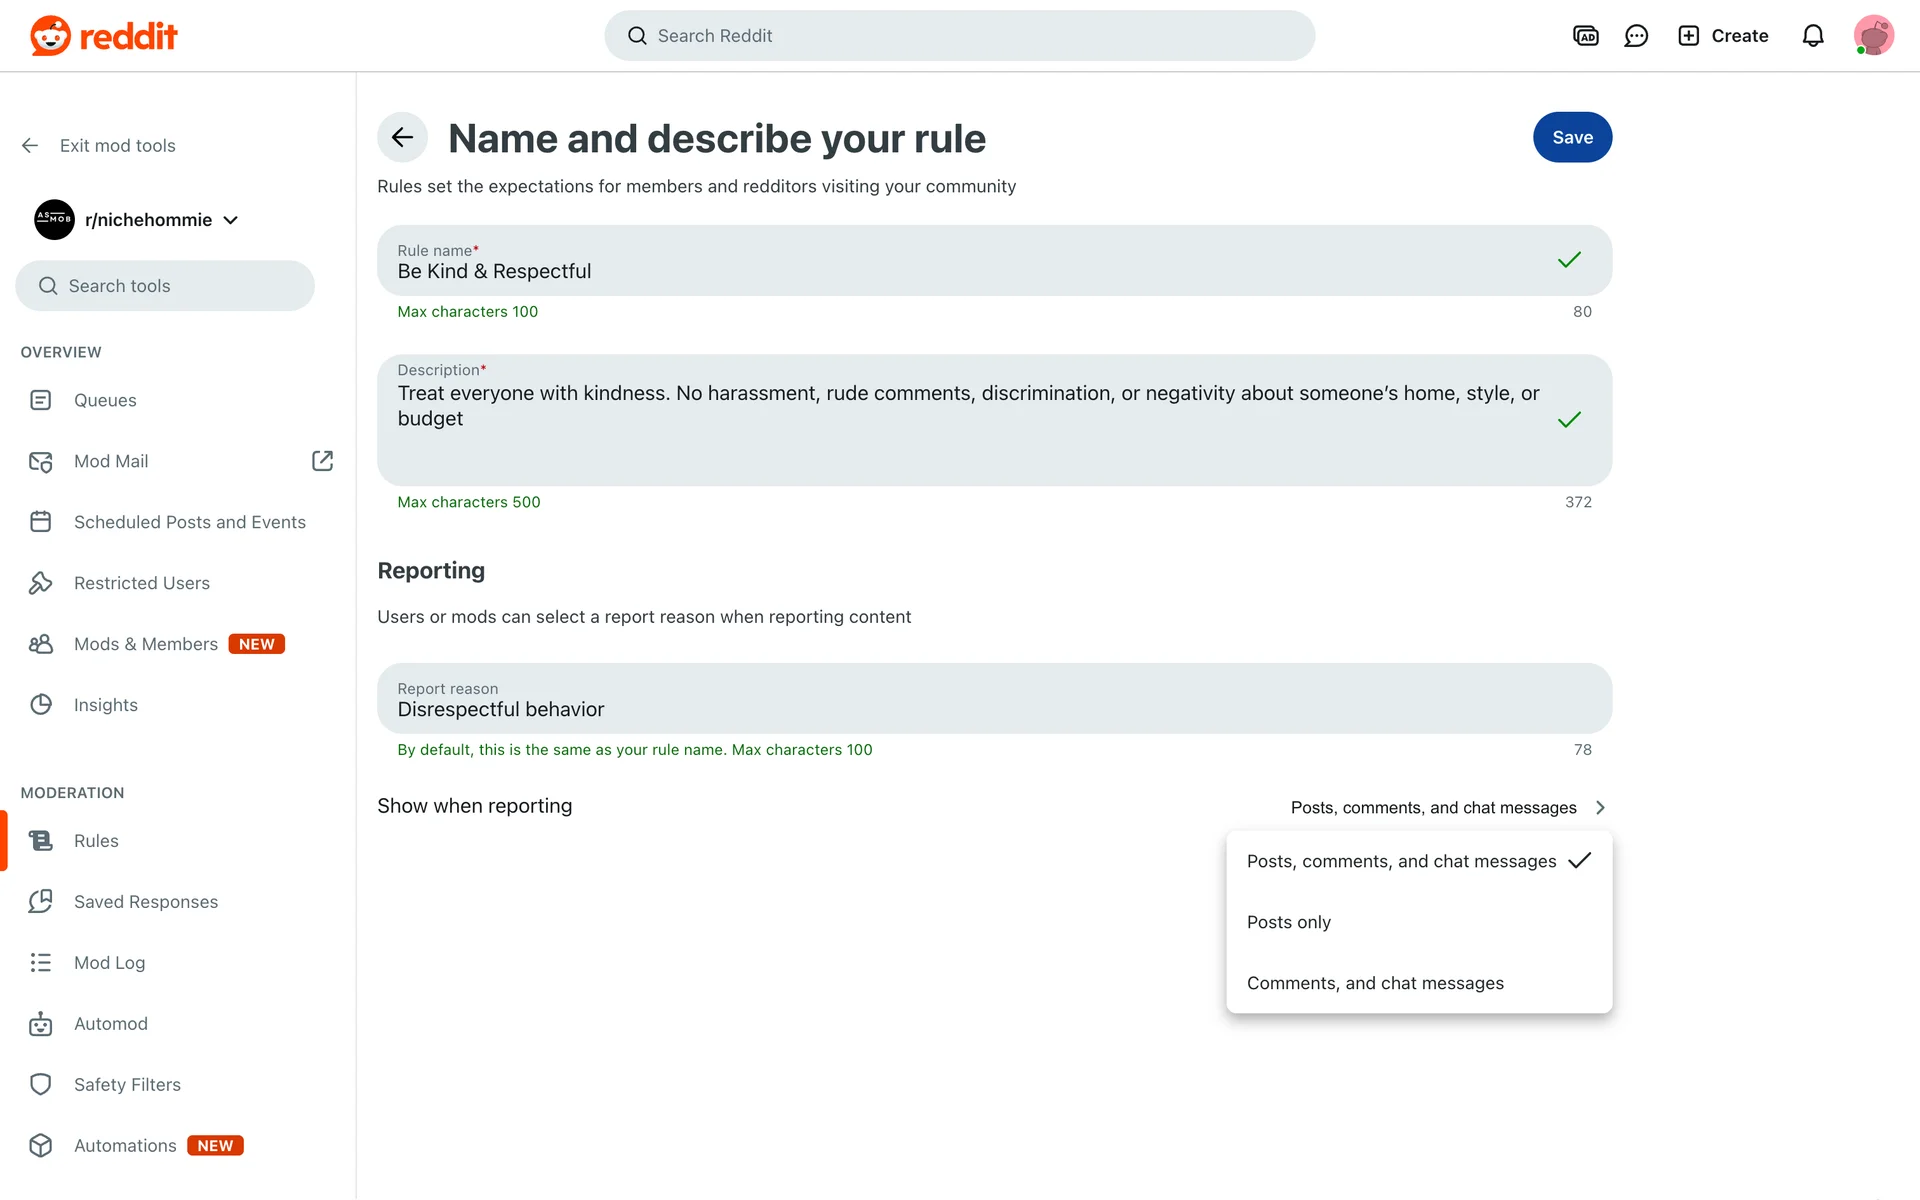The height and width of the screenshot is (1200, 1920).
Task: Select "Posts only" reporting option
Action: (1288, 922)
